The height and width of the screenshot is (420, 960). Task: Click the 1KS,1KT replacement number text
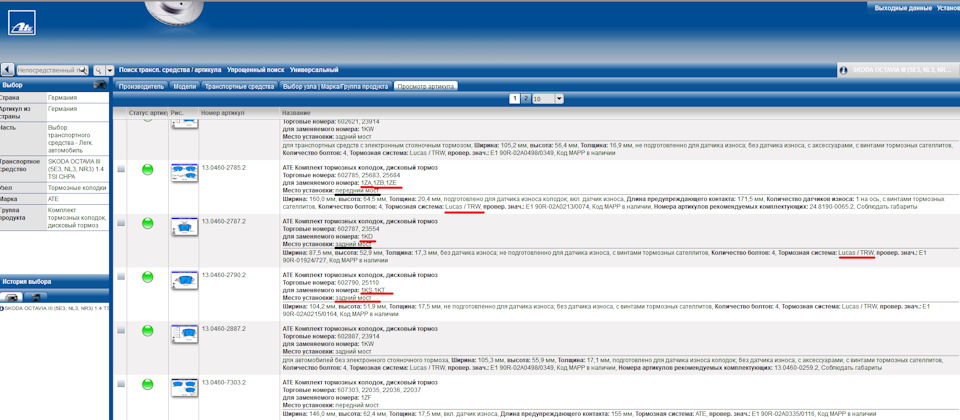373,291
